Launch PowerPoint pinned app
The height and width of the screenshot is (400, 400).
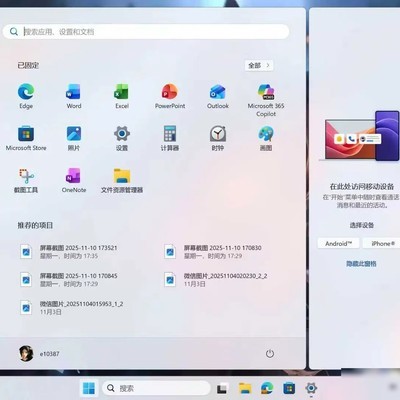click(x=170, y=96)
